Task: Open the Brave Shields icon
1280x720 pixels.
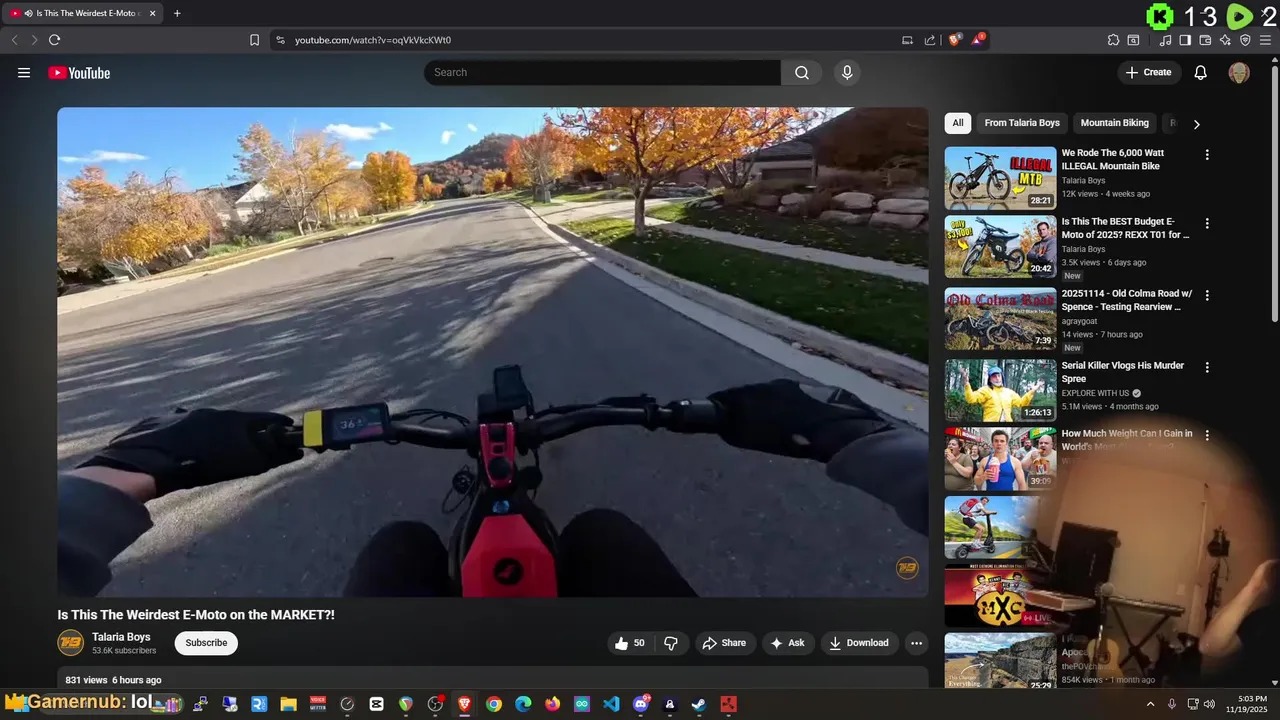Action: 954,40
